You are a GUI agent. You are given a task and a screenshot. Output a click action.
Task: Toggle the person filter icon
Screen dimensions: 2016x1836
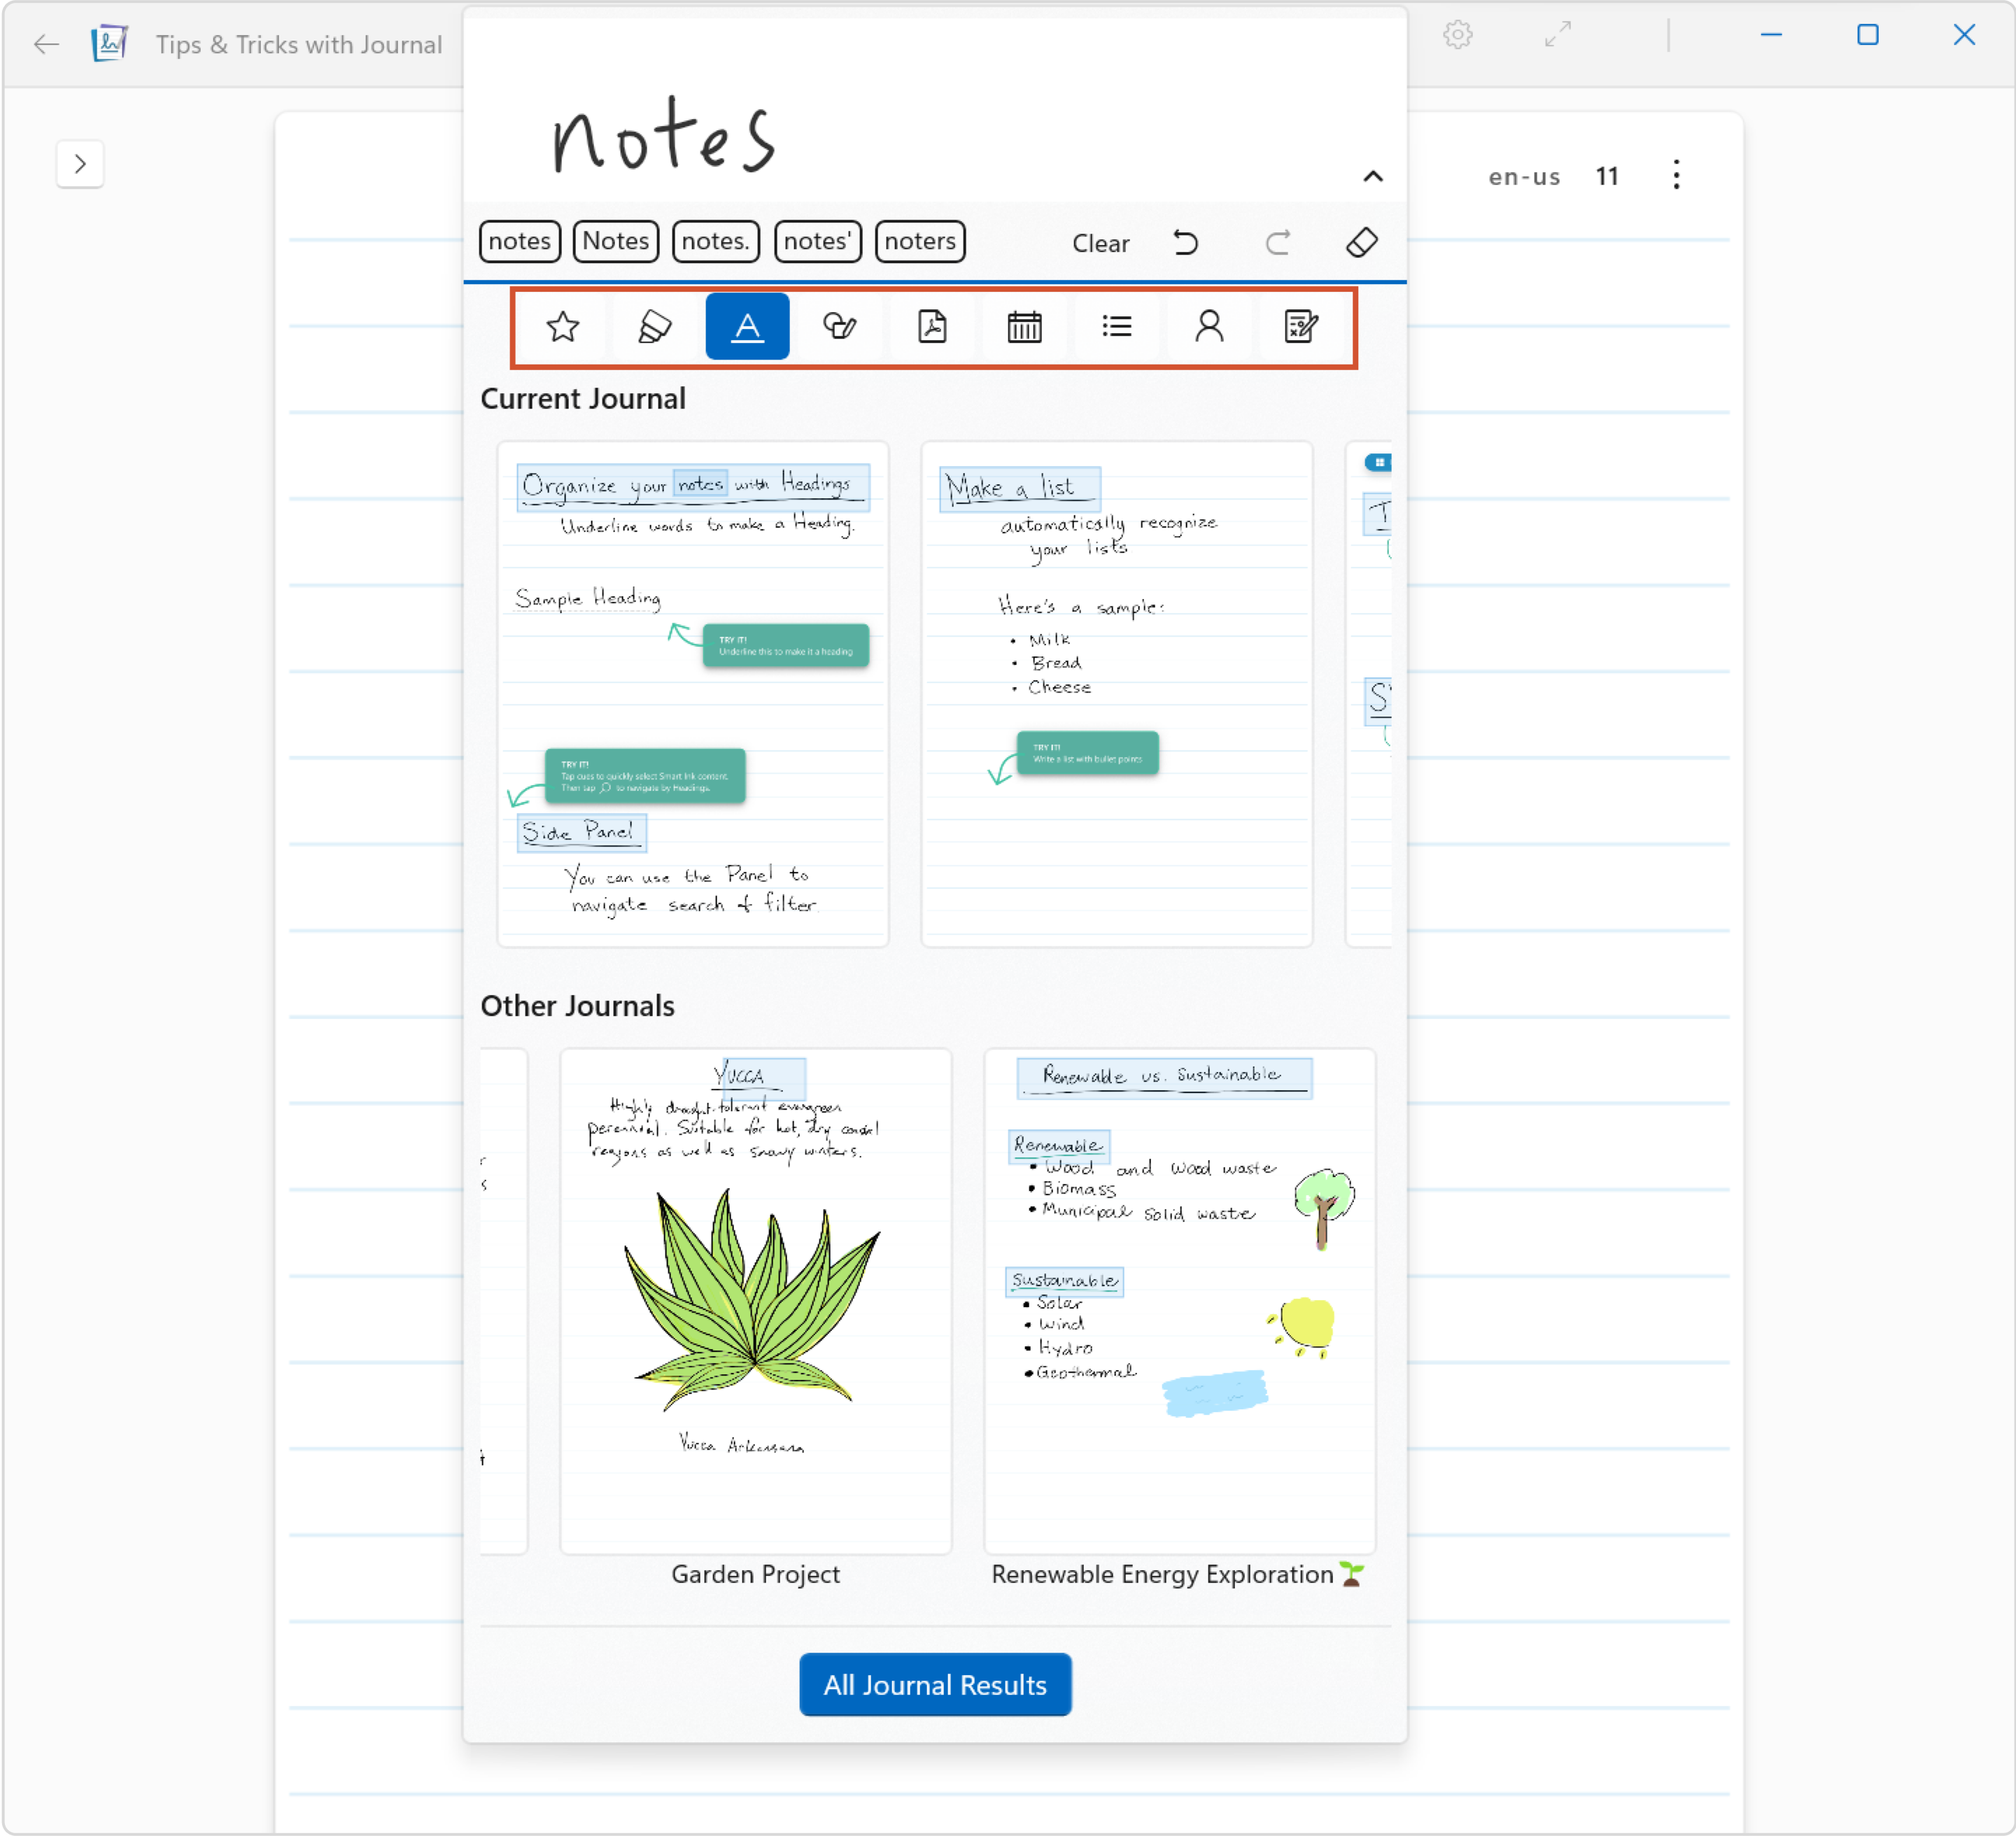(1209, 326)
